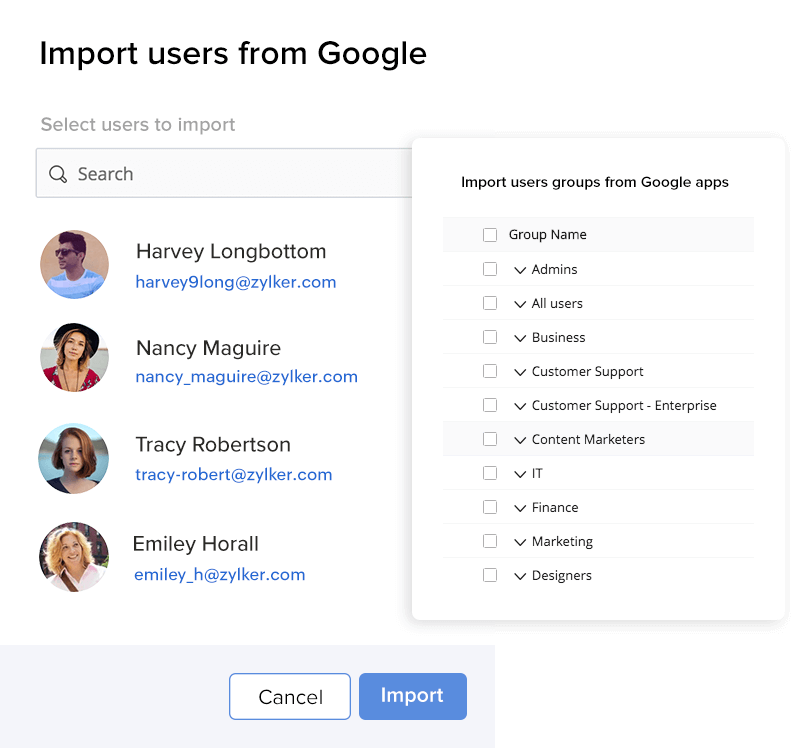
Task: Click Customer Support - Enterprise label
Action: coord(624,405)
